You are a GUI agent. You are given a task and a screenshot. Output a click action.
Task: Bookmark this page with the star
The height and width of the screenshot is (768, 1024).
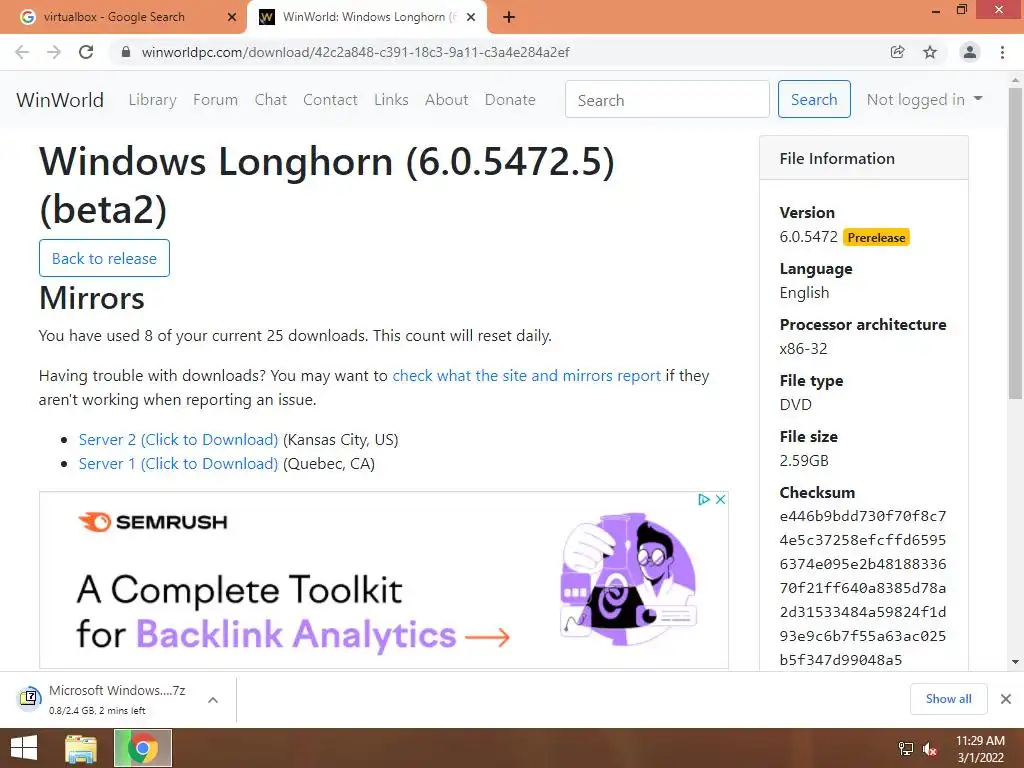click(x=930, y=52)
